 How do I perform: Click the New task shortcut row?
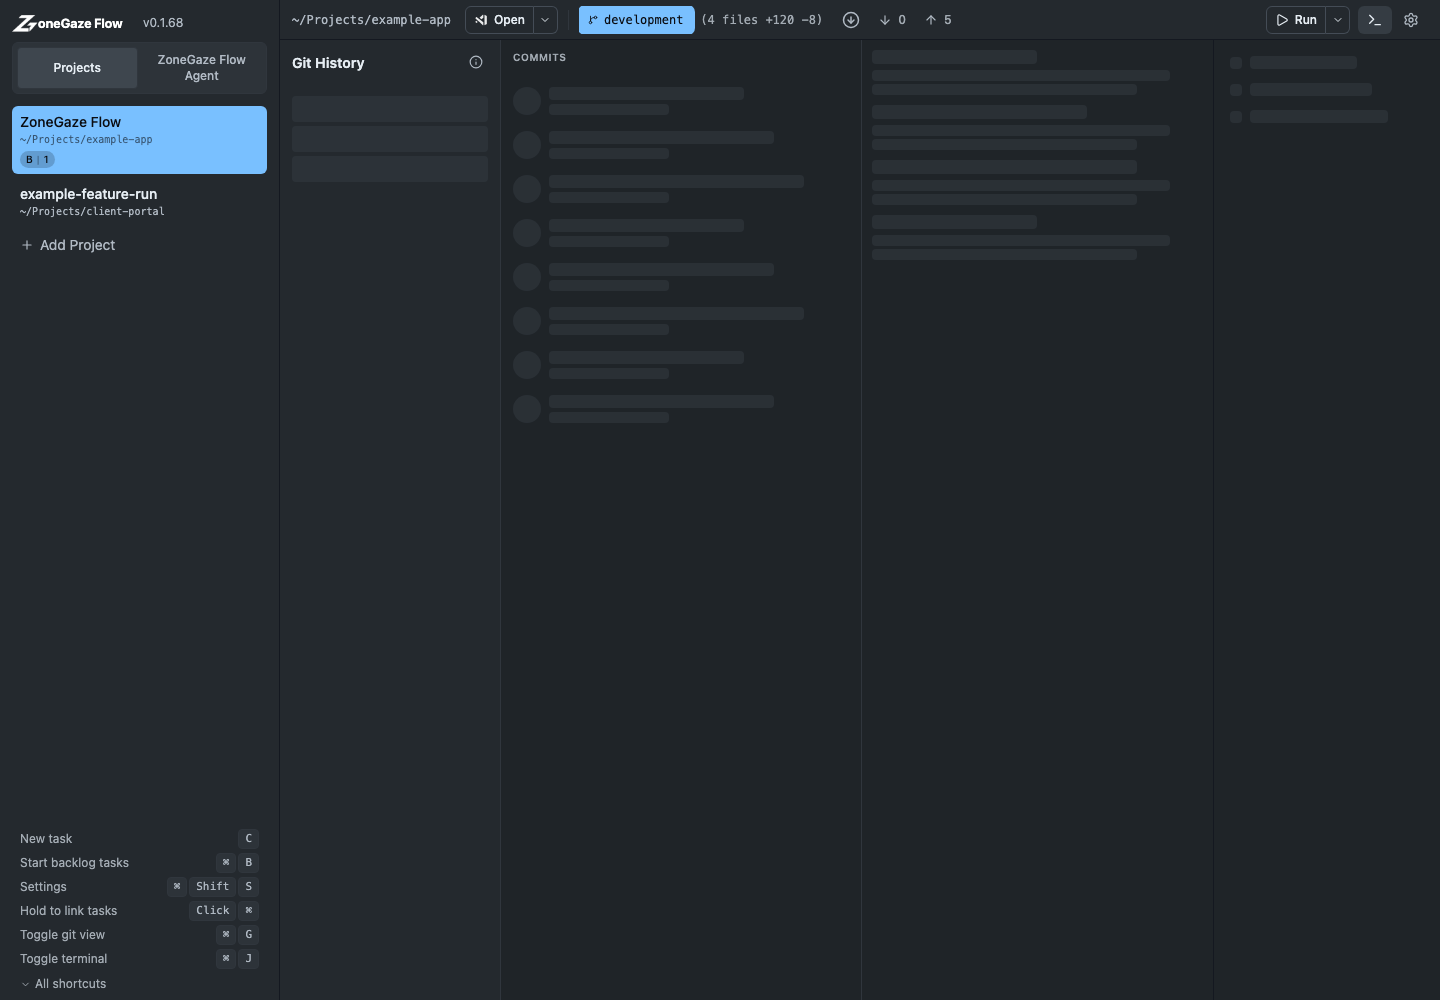139,839
